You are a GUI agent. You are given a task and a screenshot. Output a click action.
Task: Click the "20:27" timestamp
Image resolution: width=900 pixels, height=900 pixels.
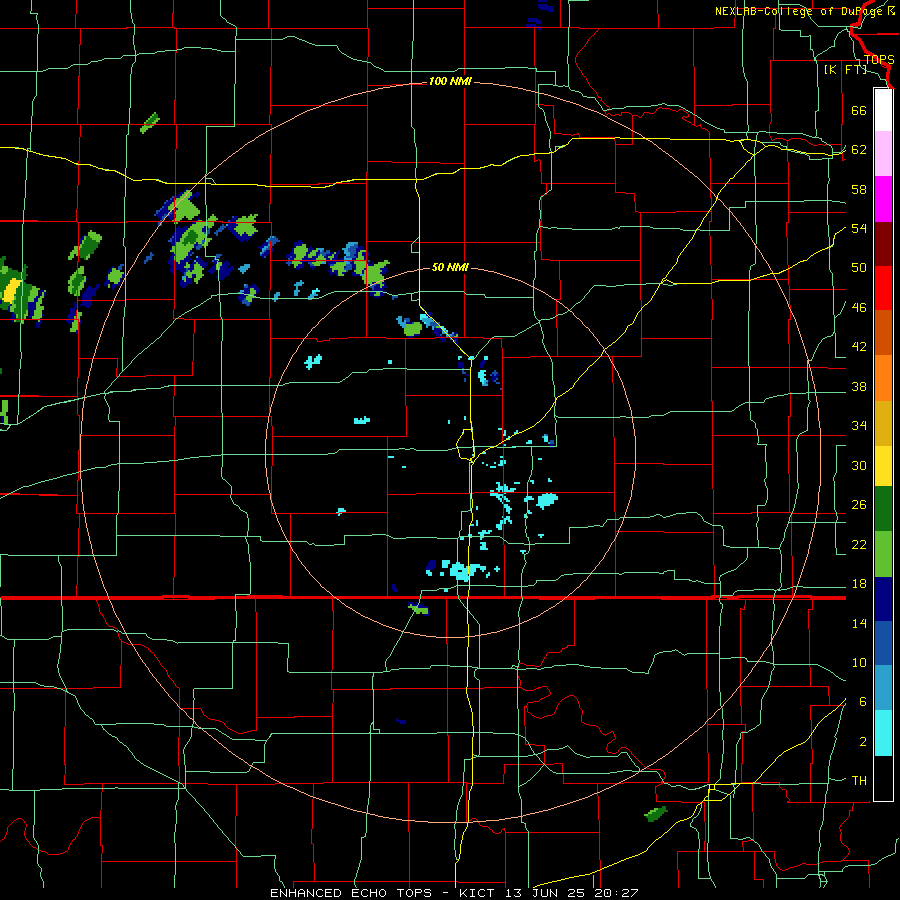[616, 893]
